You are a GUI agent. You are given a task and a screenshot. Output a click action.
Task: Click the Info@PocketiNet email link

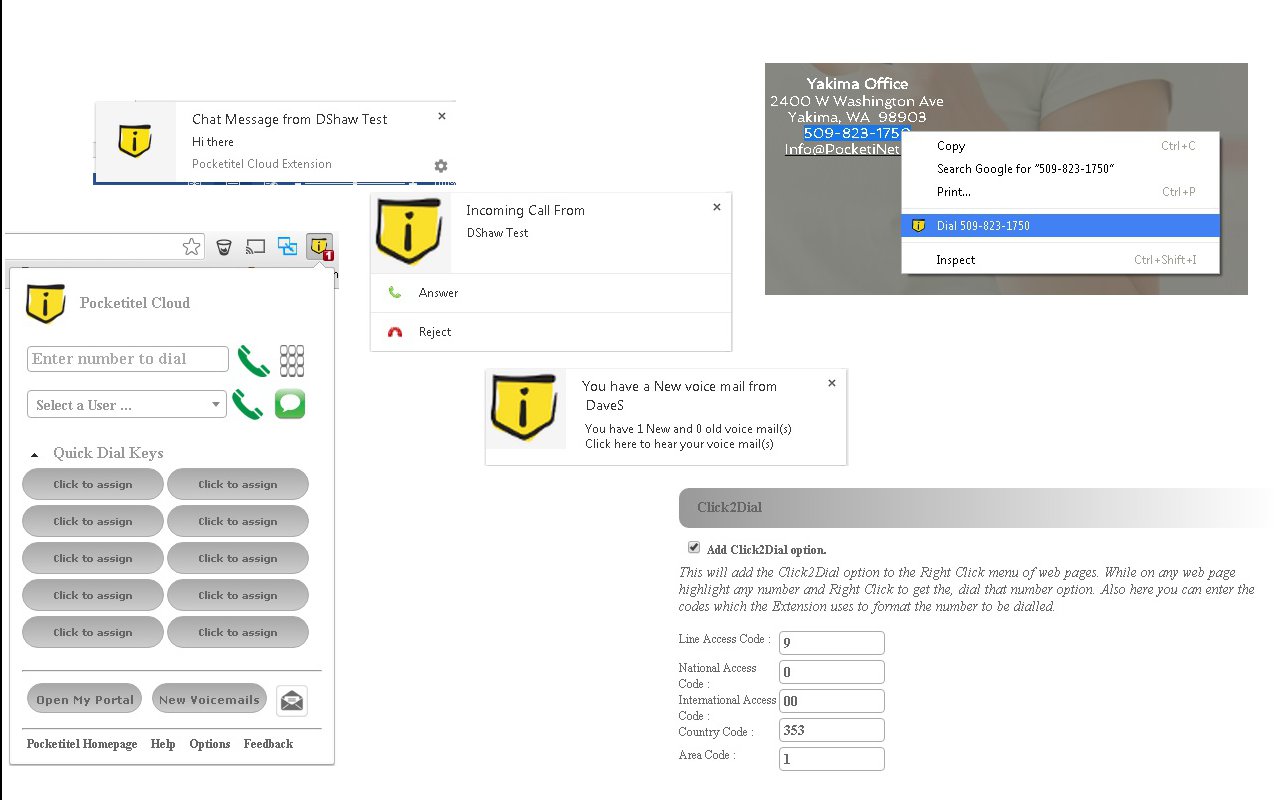pyautogui.click(x=842, y=149)
